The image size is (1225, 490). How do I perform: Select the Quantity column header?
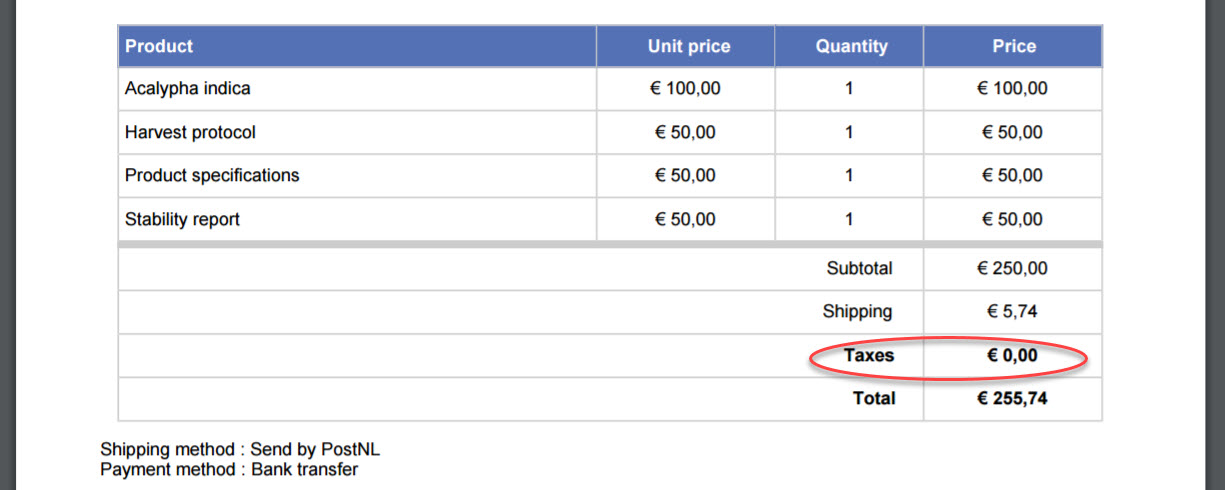(851, 46)
